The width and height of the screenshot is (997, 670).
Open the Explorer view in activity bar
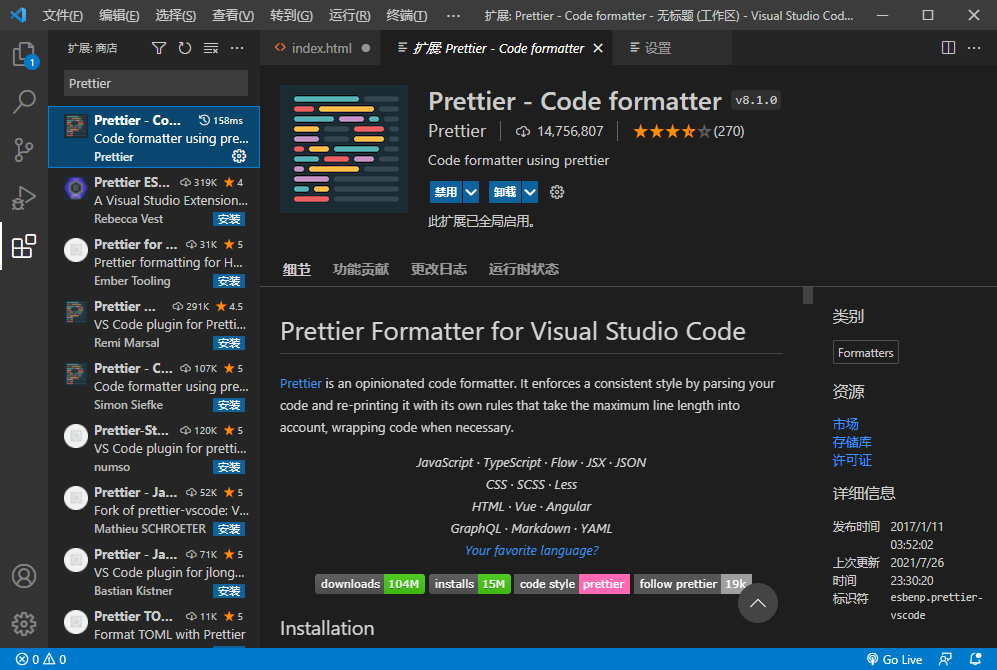24,55
